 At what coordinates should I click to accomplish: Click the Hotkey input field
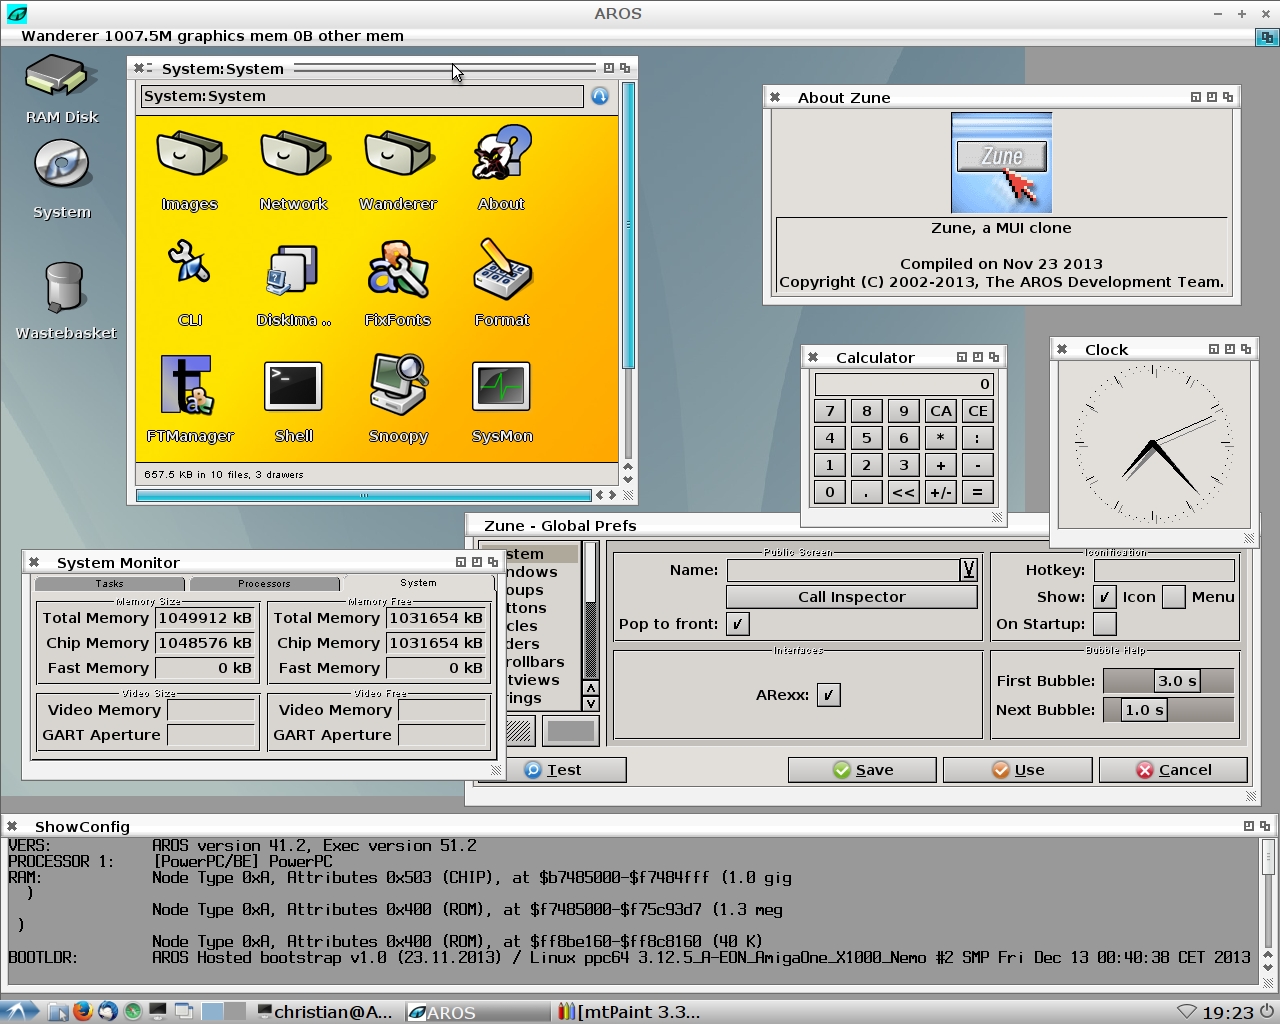(1164, 570)
